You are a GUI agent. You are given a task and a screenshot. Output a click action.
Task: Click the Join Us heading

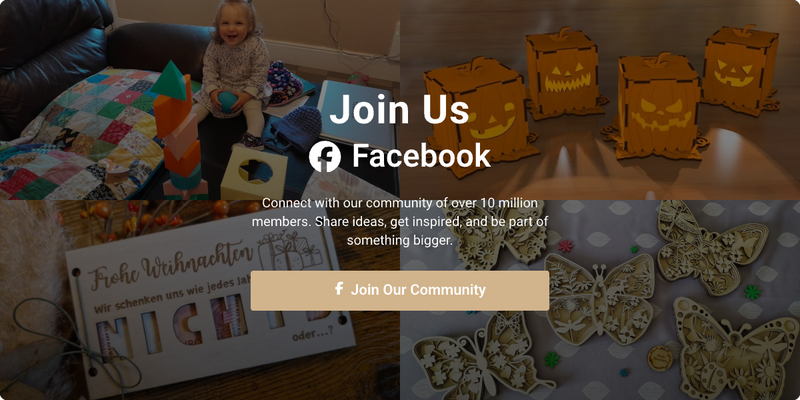[399, 109]
